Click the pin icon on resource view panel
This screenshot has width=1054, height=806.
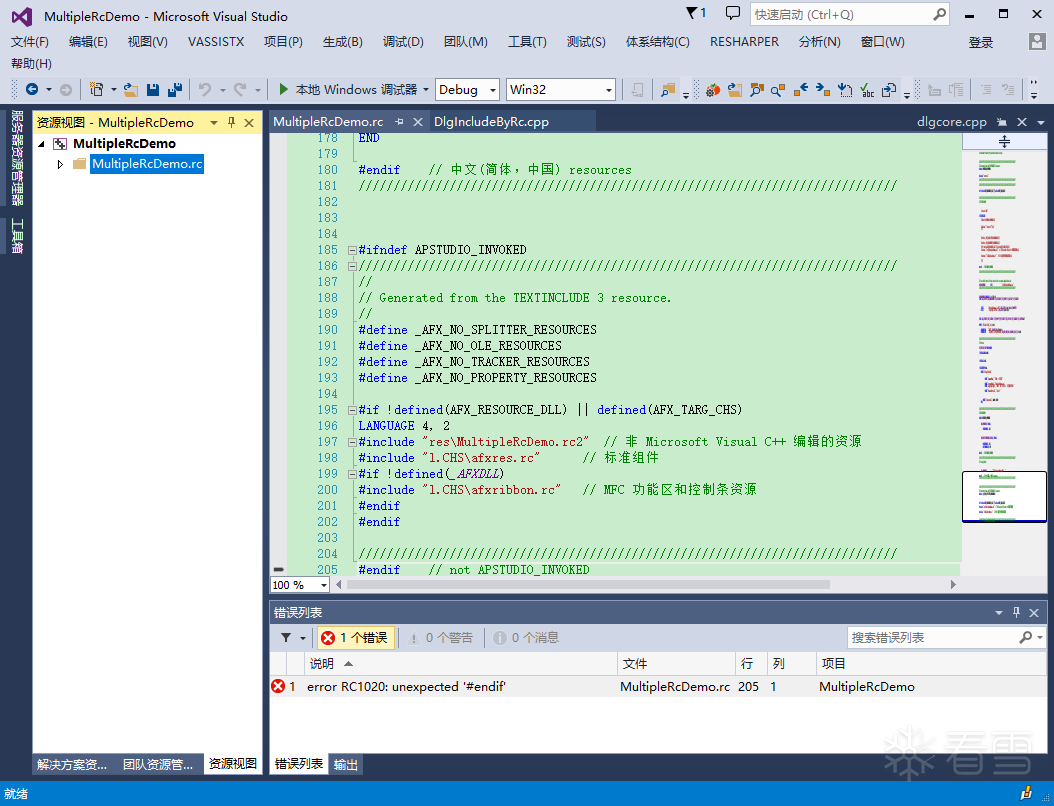point(231,122)
